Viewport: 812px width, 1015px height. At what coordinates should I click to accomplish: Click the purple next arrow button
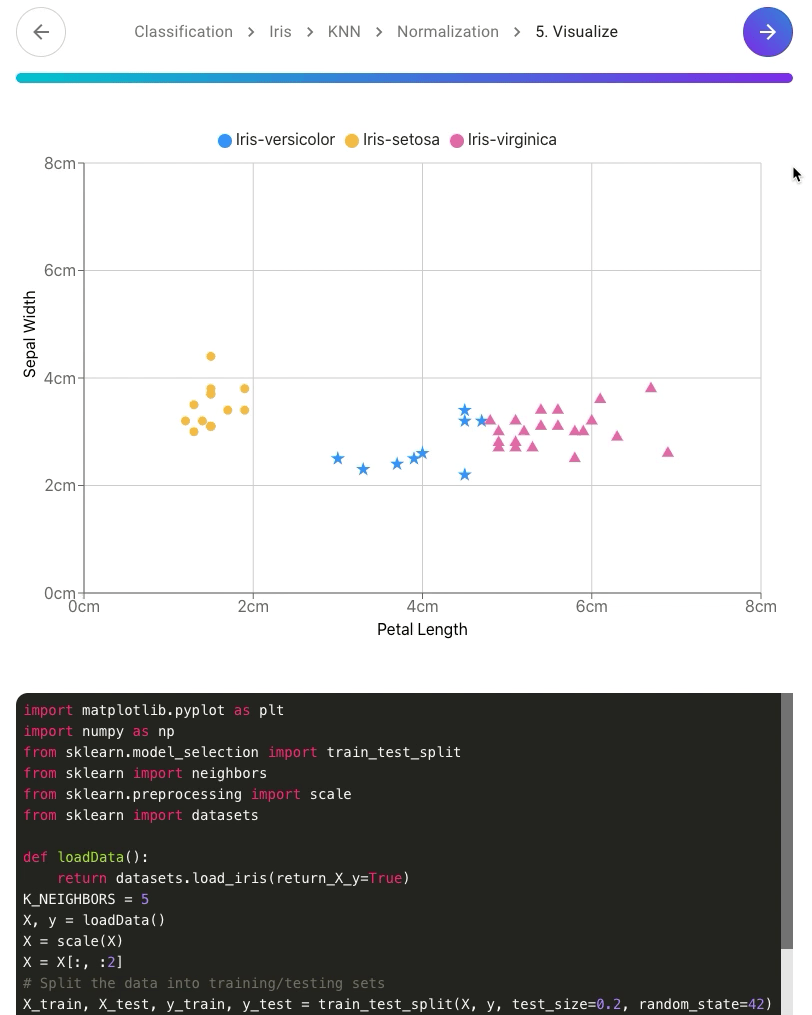pos(767,32)
